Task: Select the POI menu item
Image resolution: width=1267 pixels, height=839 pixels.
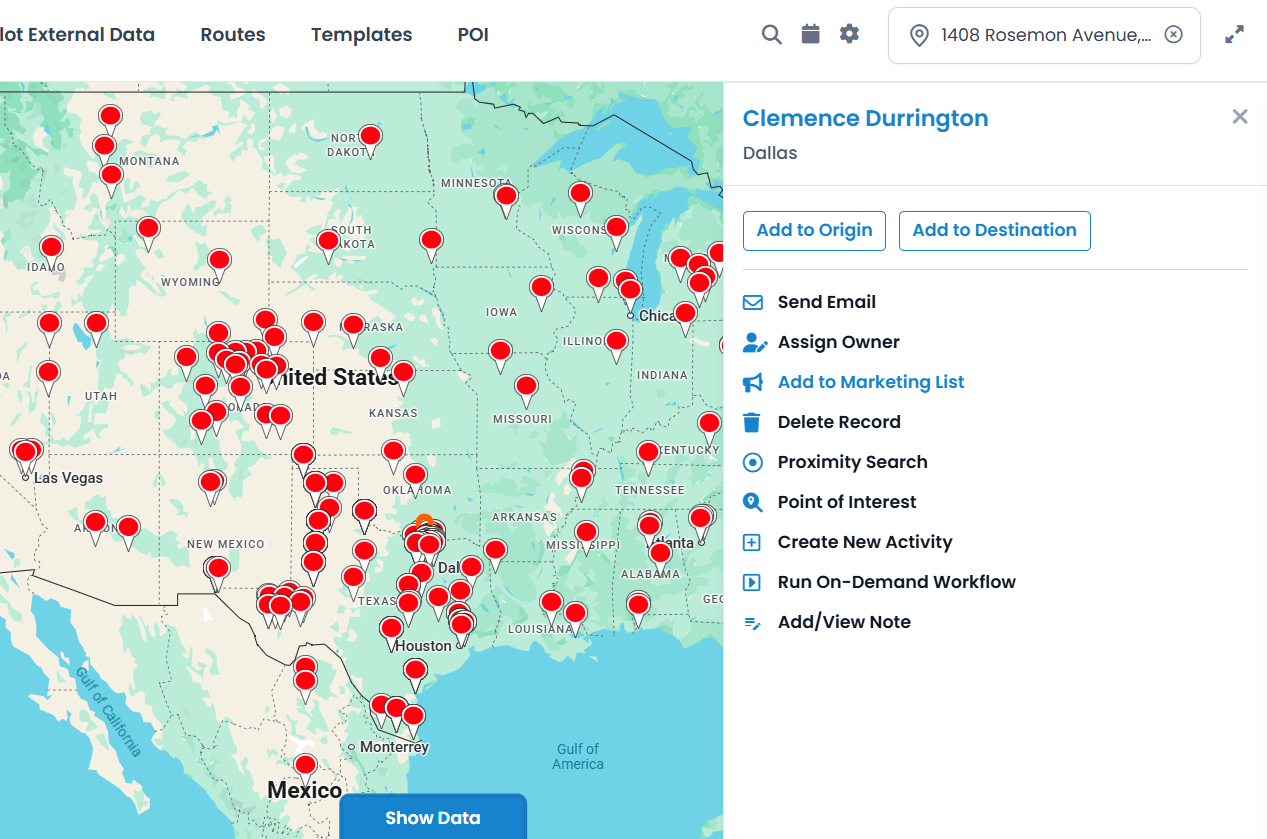Action: click(x=473, y=35)
